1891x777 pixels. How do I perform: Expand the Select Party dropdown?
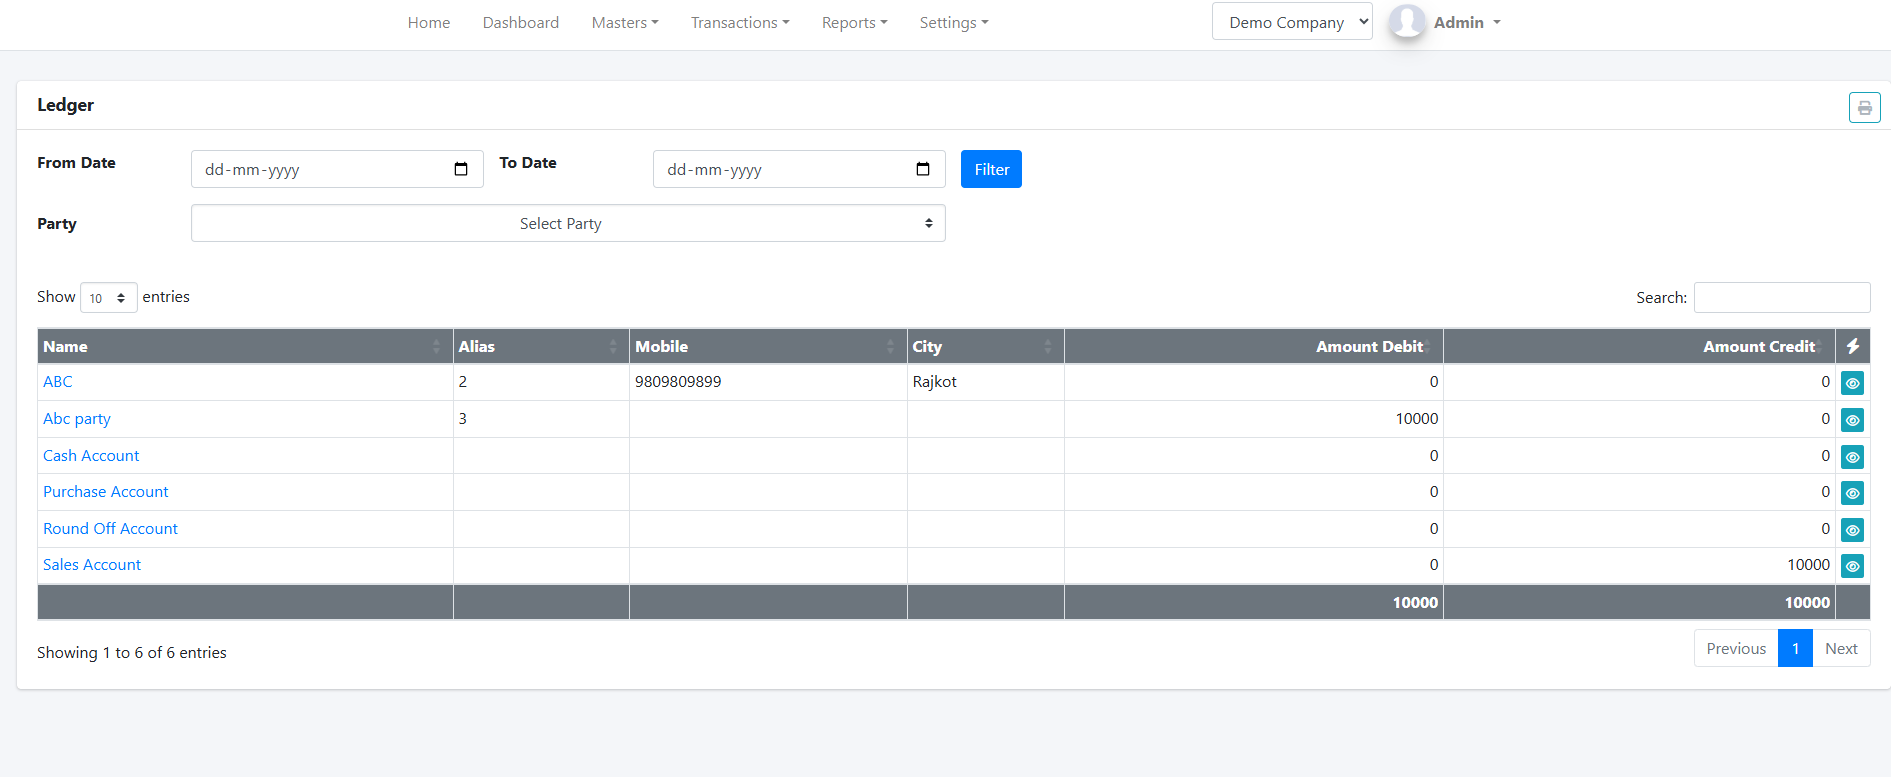(x=568, y=224)
